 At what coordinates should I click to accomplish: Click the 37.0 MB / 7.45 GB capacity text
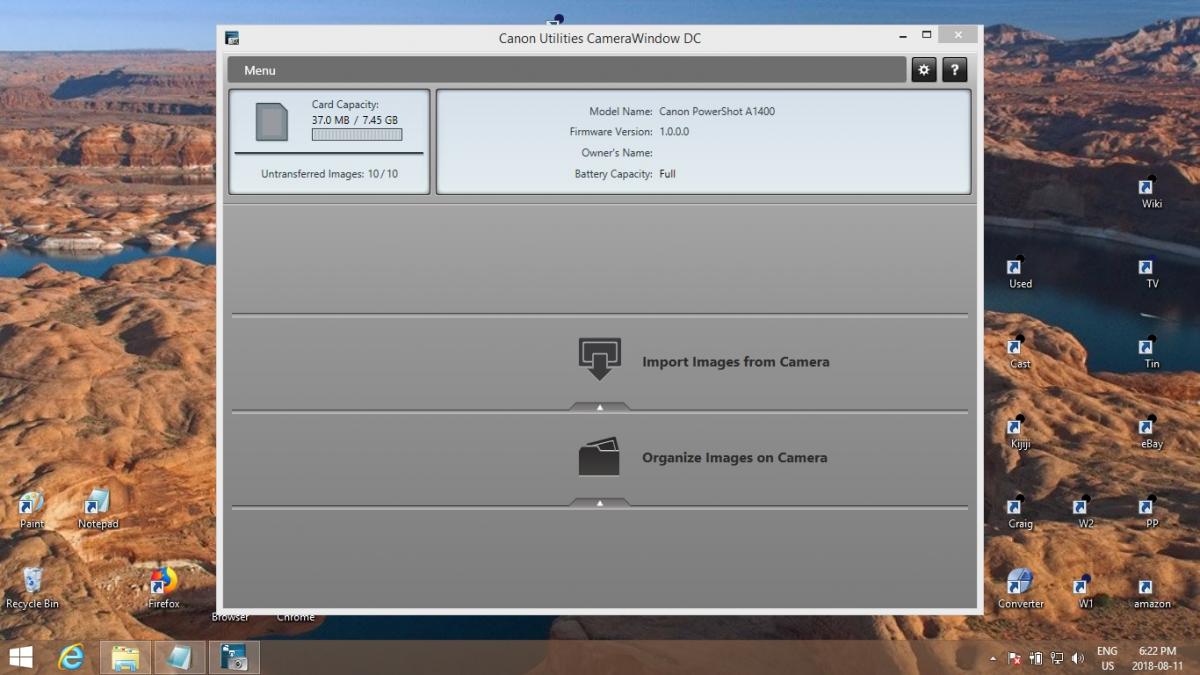[355, 120]
